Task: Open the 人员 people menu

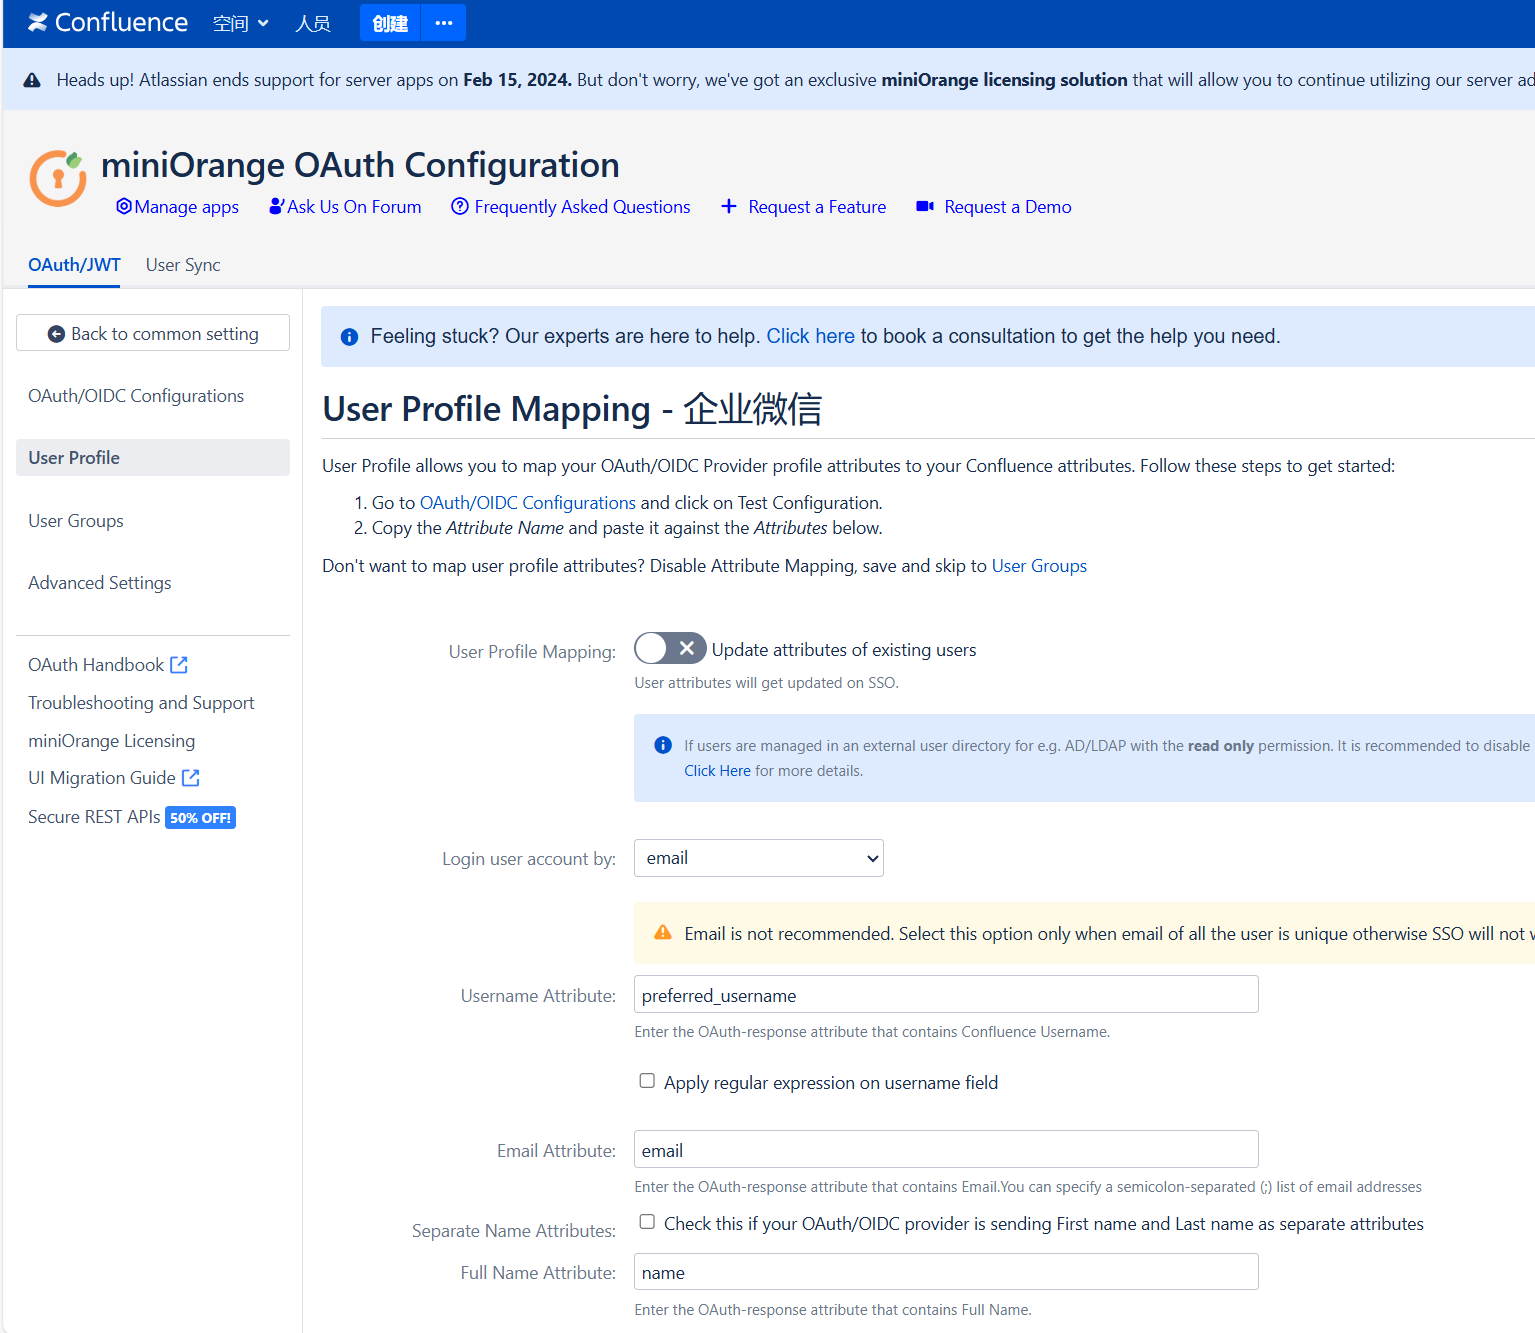Action: coord(313,23)
